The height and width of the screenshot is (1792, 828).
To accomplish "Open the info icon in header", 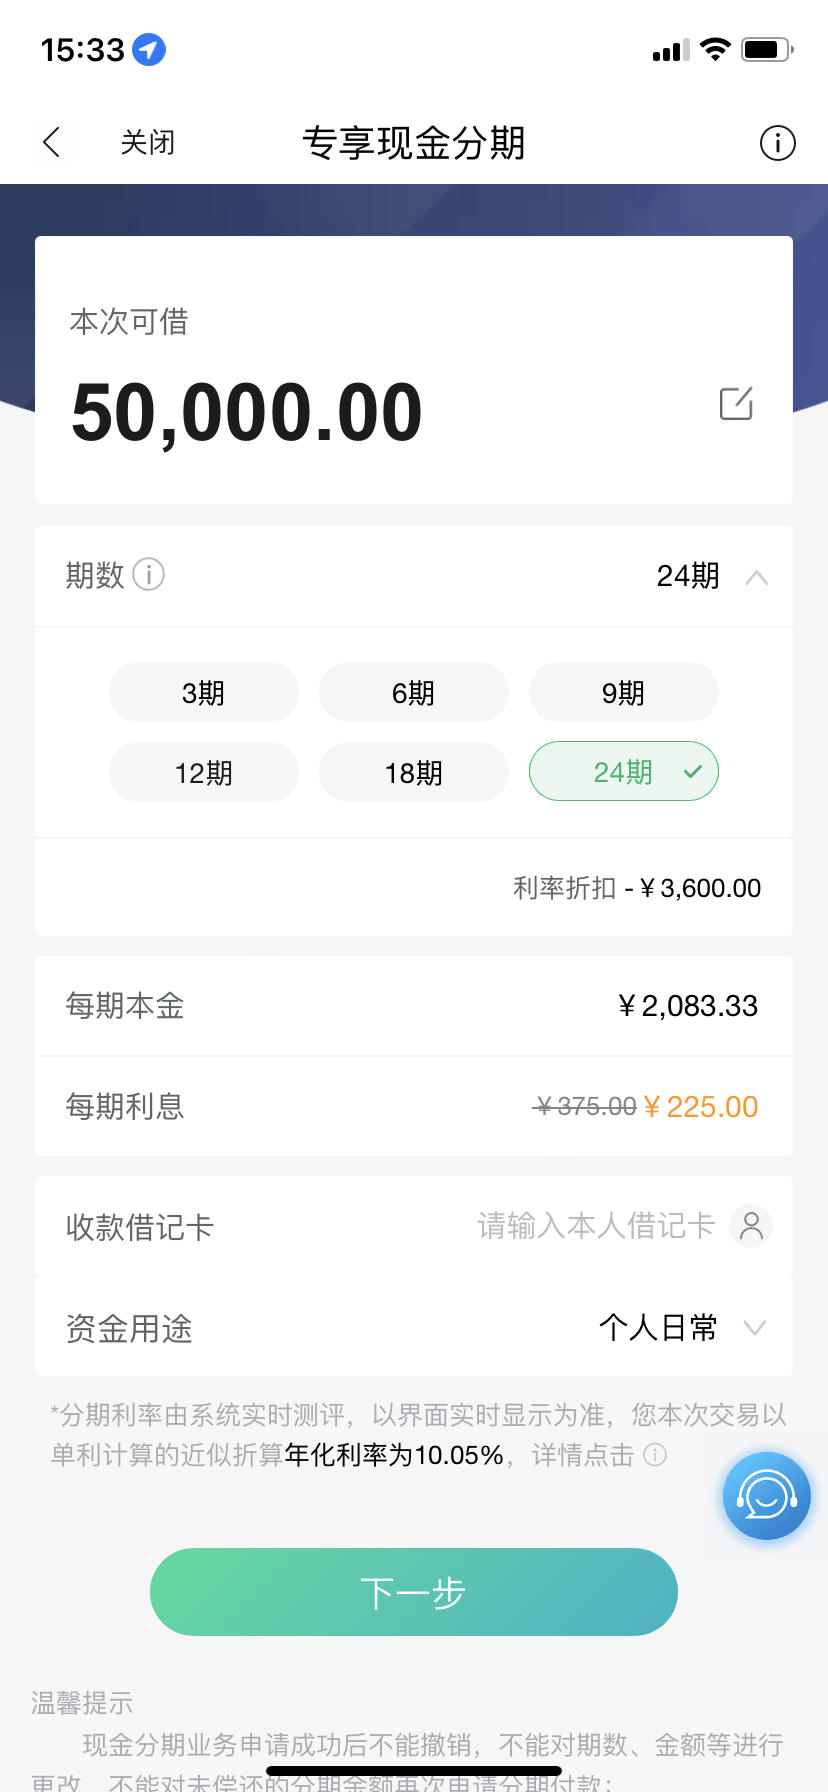I will click(x=777, y=142).
